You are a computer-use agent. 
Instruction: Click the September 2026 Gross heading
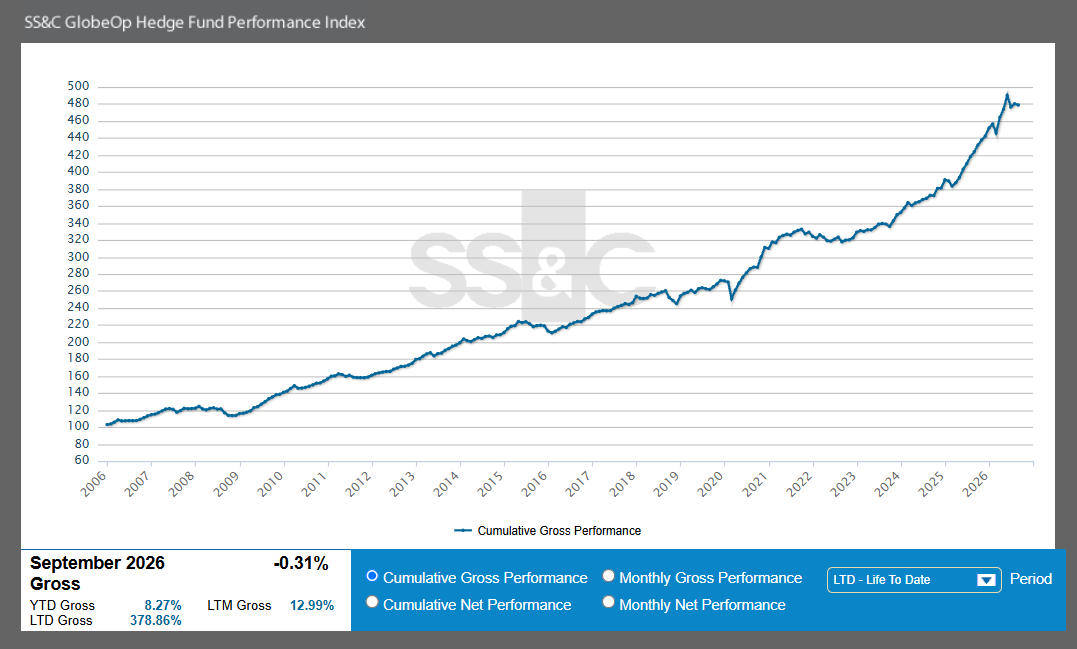(98, 573)
